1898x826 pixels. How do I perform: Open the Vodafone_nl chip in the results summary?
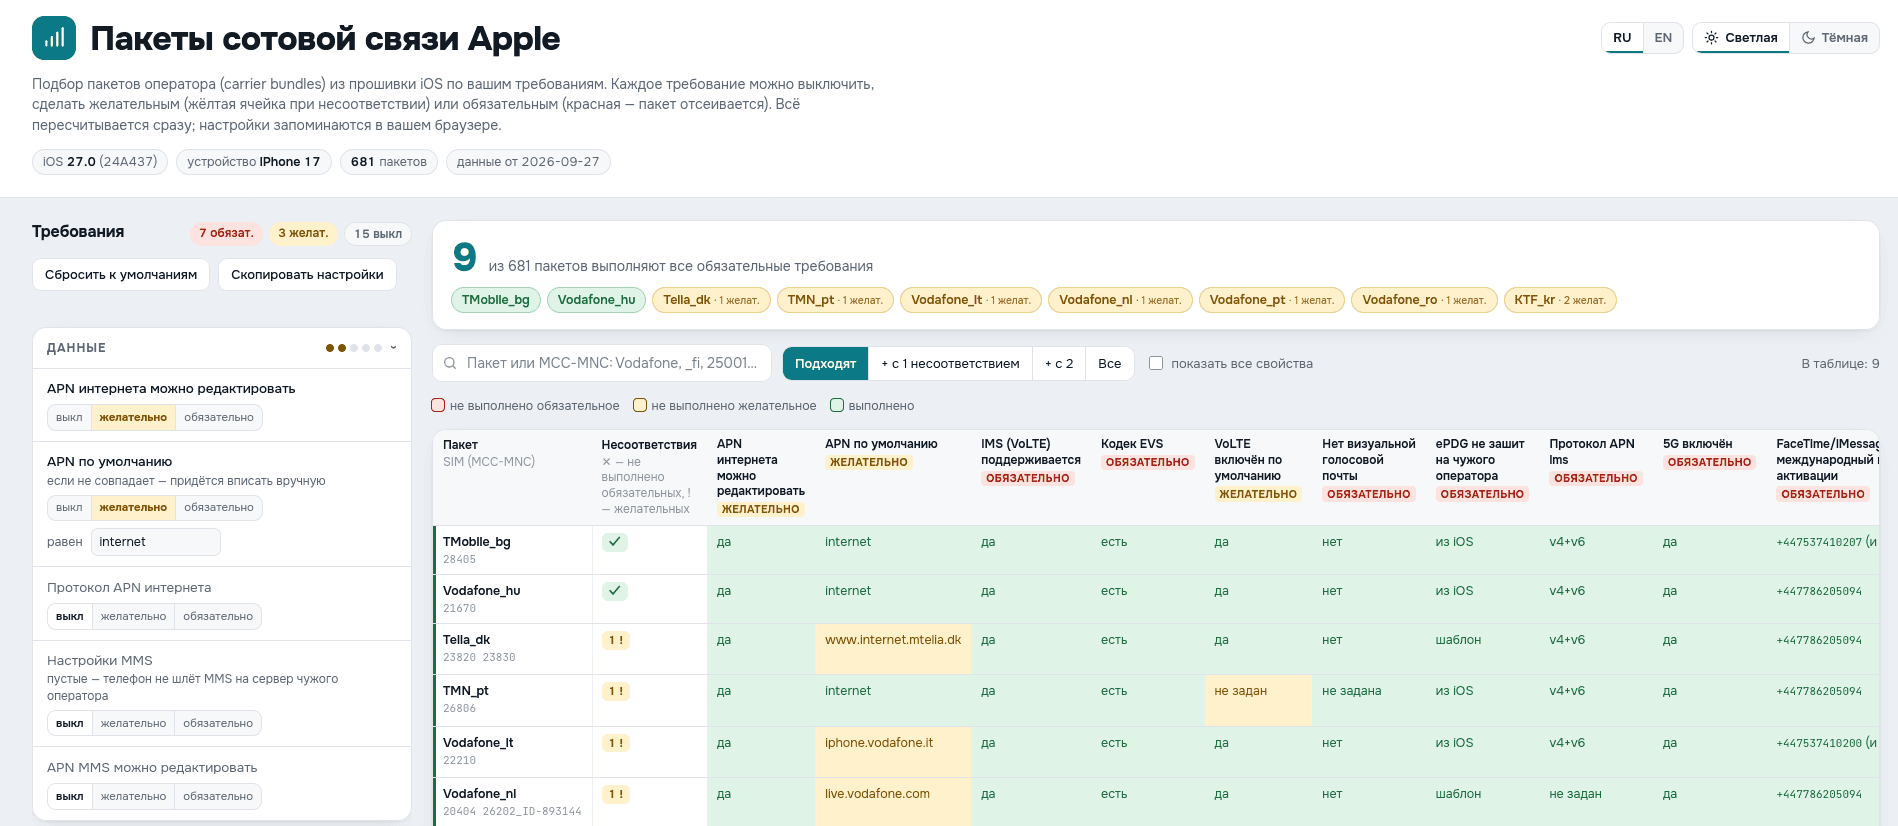(1120, 300)
